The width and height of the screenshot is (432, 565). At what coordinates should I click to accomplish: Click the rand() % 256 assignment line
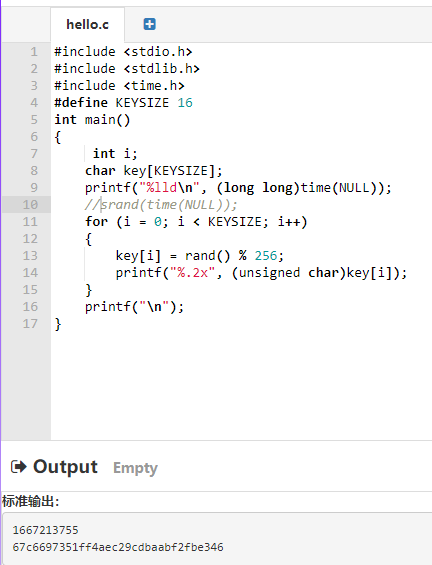pos(200,256)
